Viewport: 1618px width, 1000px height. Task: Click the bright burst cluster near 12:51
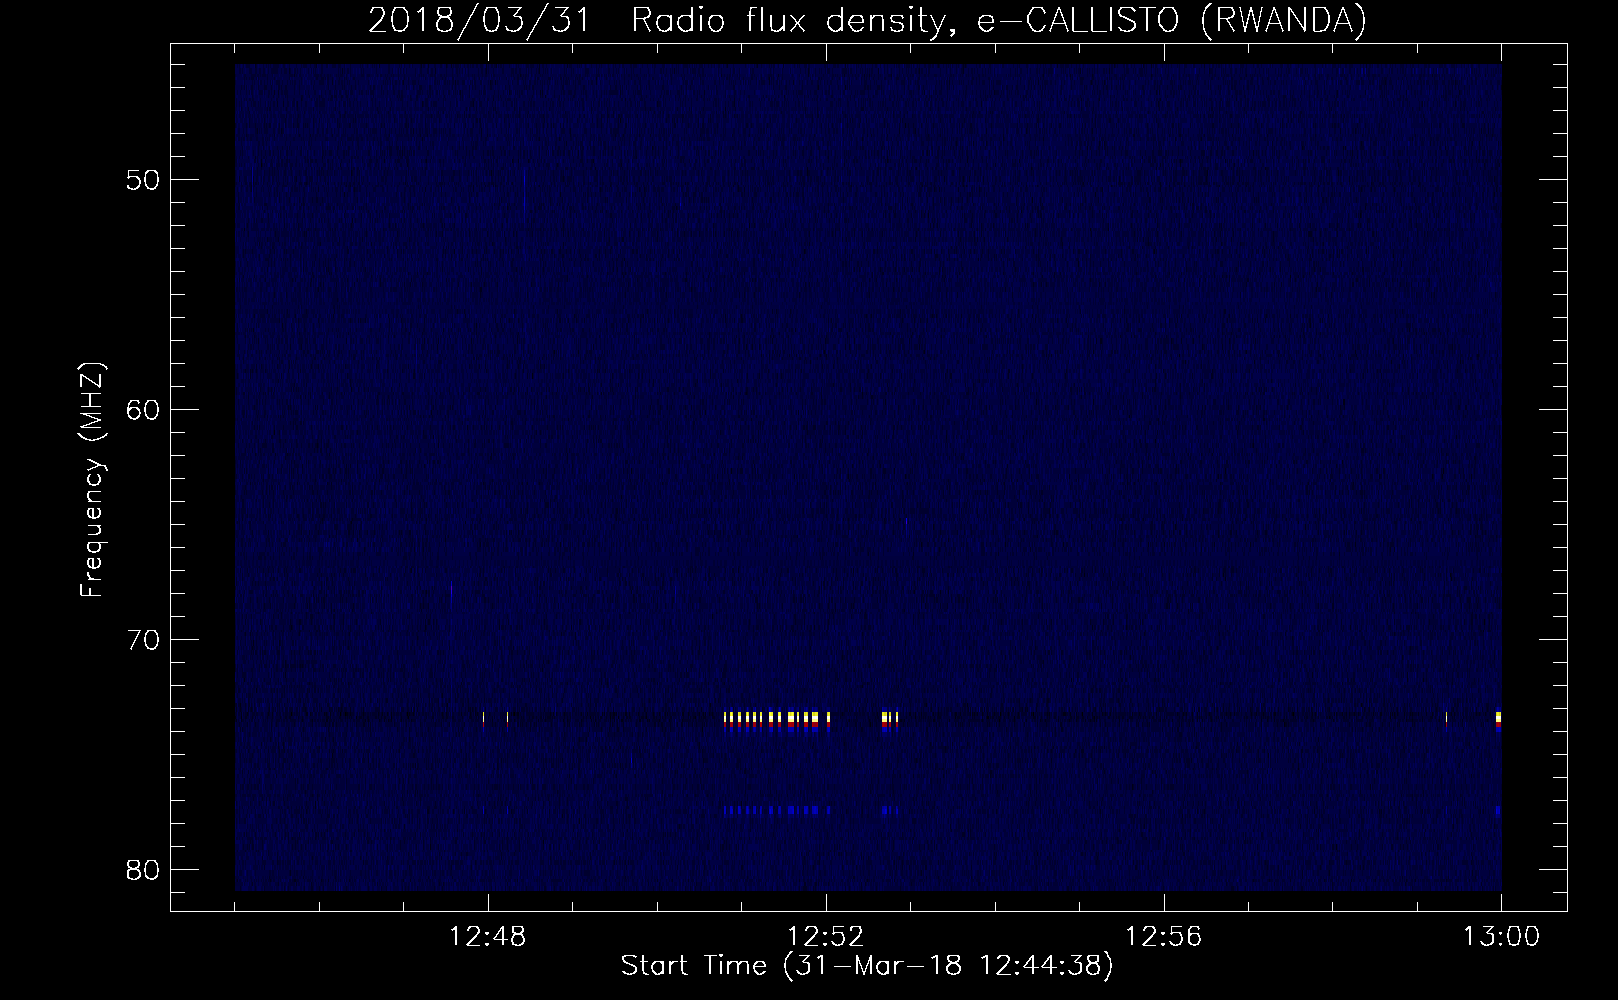pos(777,722)
